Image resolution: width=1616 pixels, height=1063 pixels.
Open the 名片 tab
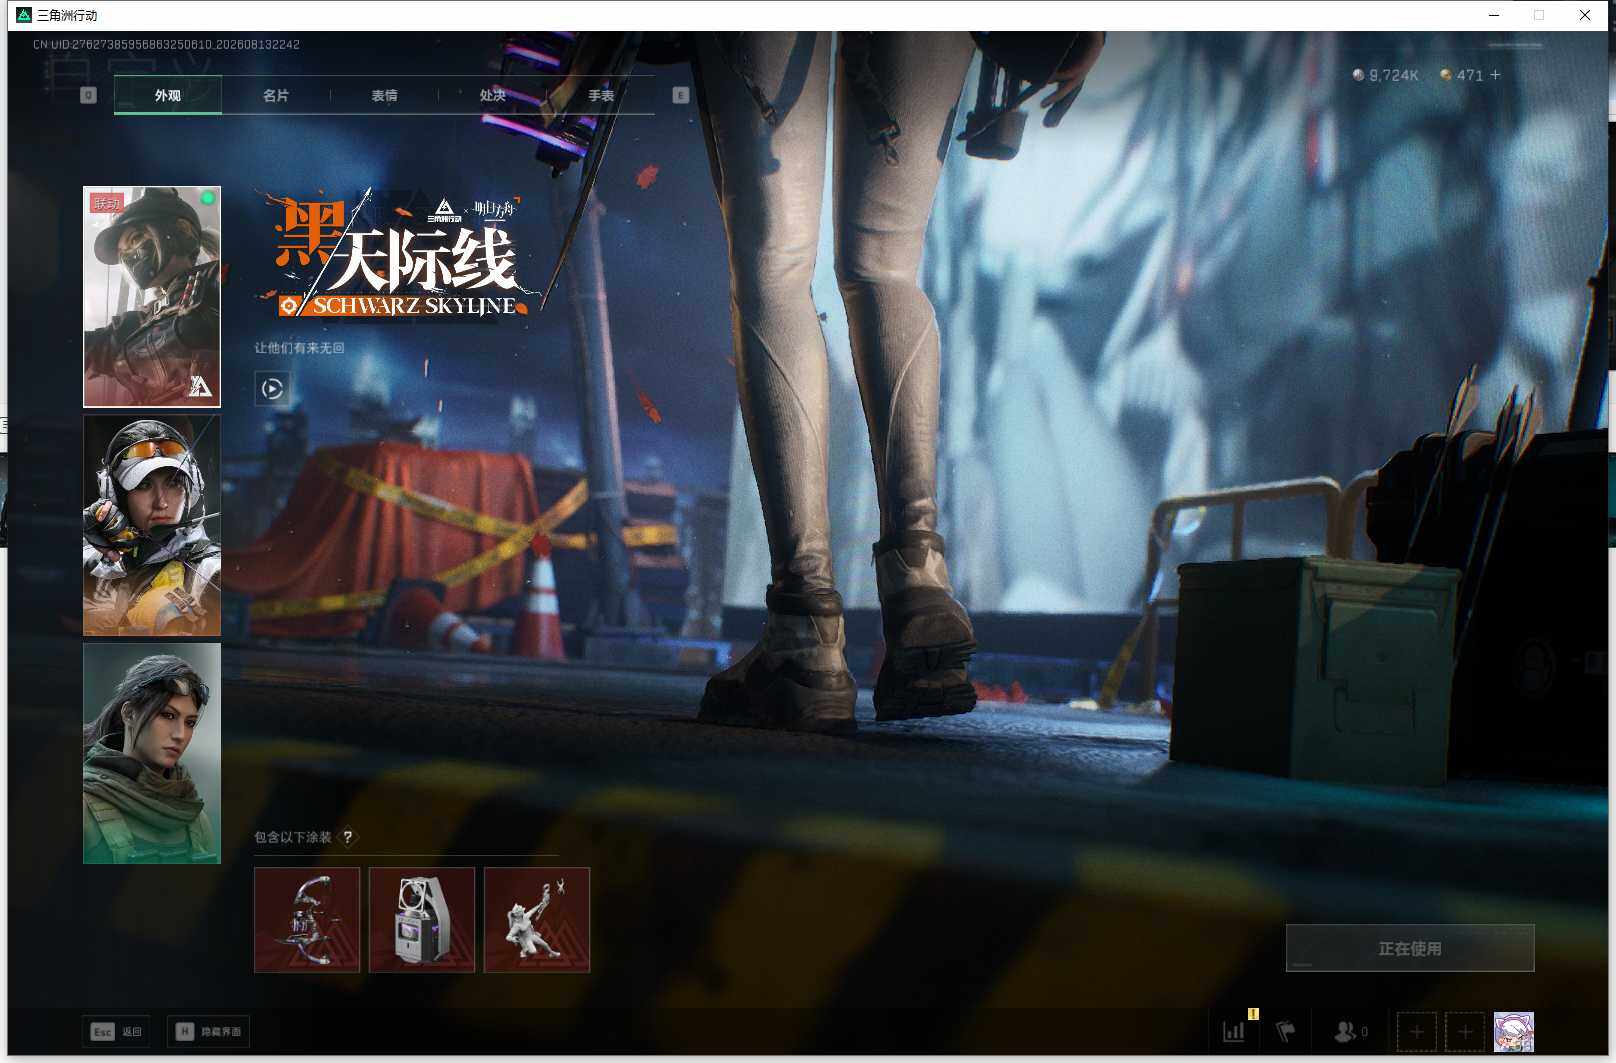click(276, 96)
